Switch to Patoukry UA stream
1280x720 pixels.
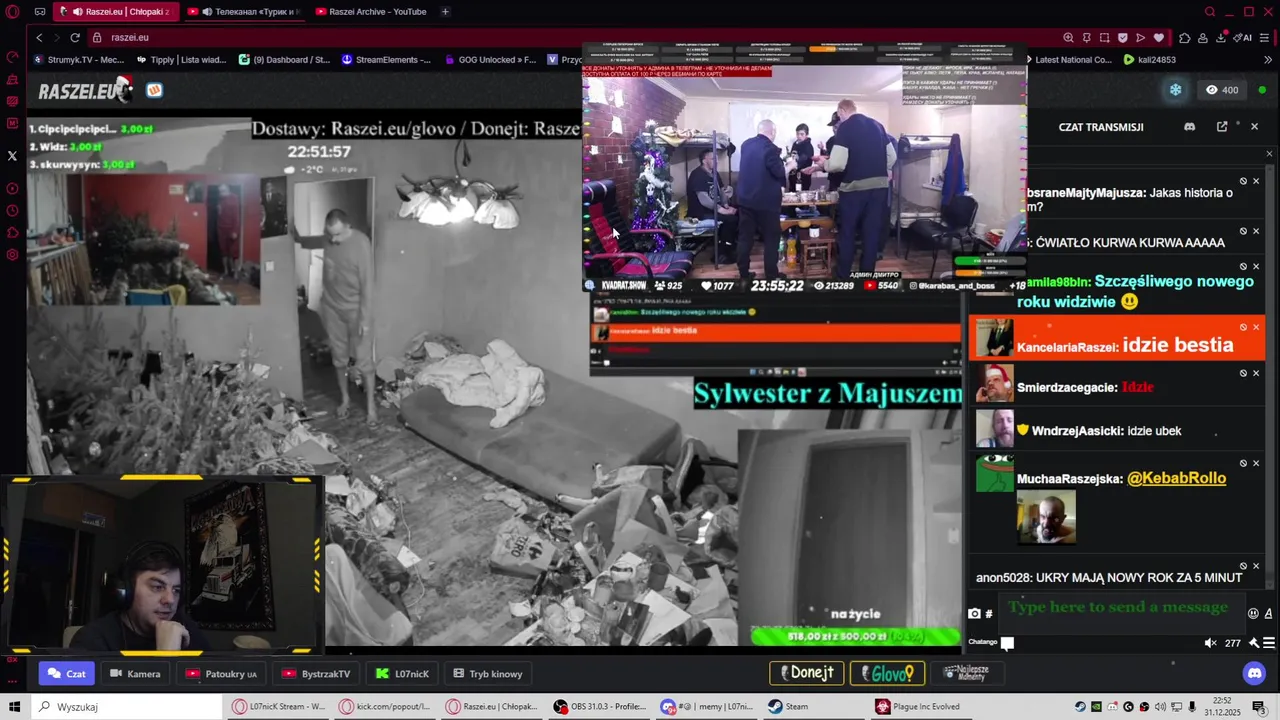(221, 674)
